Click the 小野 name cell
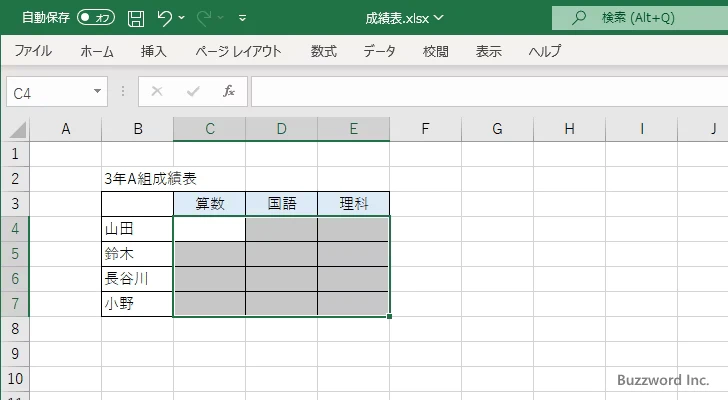Viewport: 728px width, 400px height. [137, 304]
